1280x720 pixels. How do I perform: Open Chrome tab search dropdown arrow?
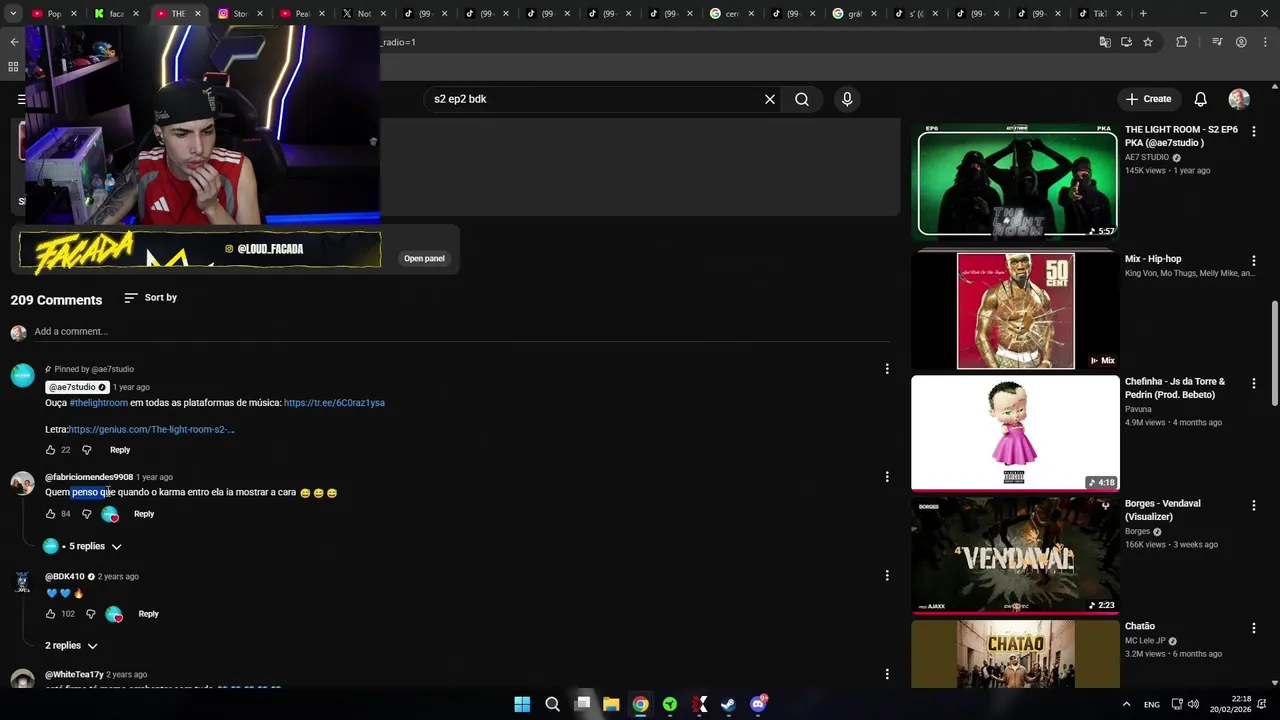click(13, 14)
